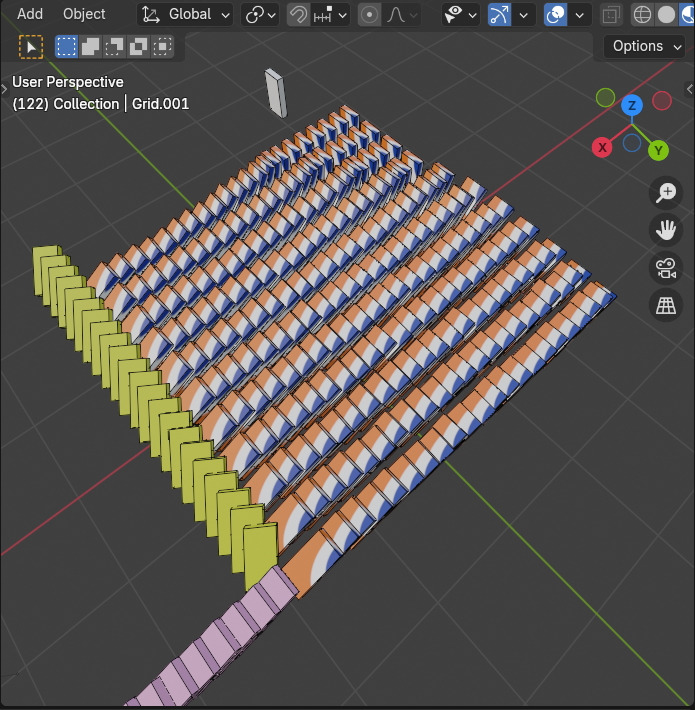The image size is (695, 710).
Task: Open the Object menu
Action: (x=84, y=14)
